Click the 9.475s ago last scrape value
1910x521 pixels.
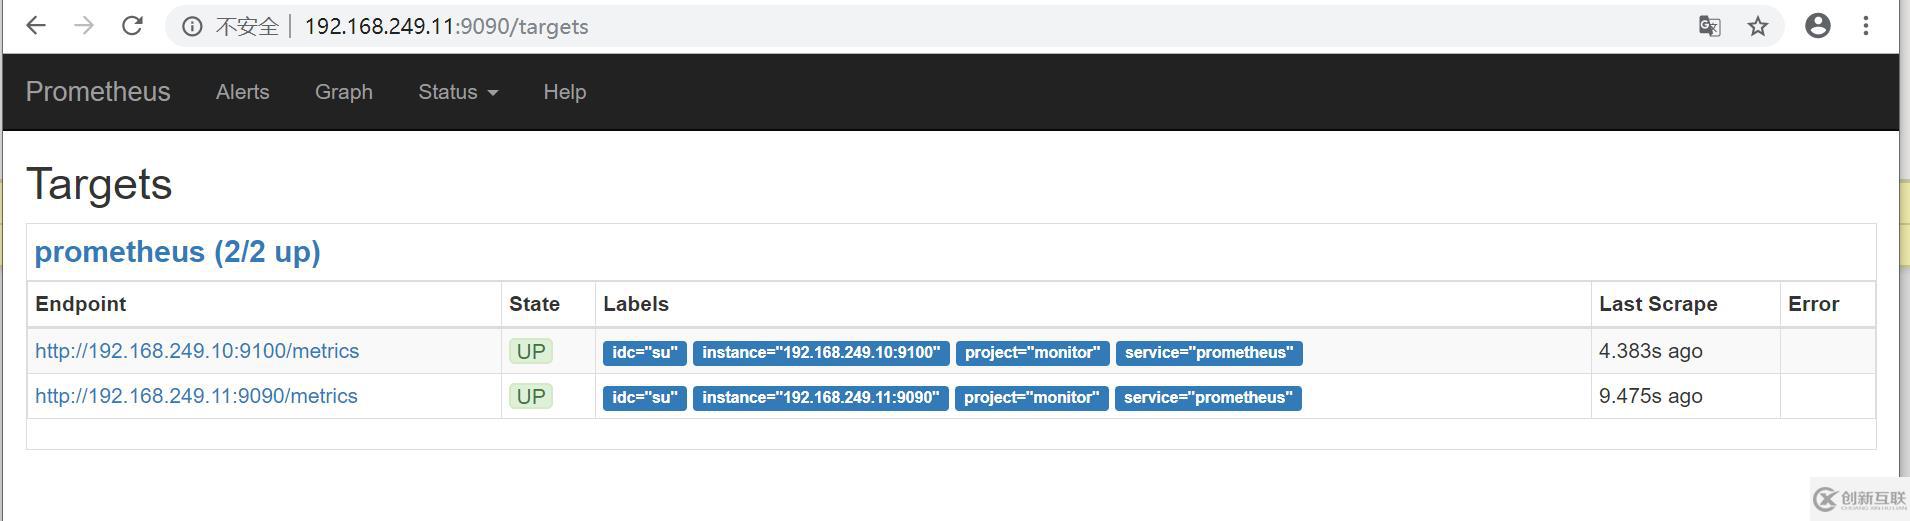1651,396
